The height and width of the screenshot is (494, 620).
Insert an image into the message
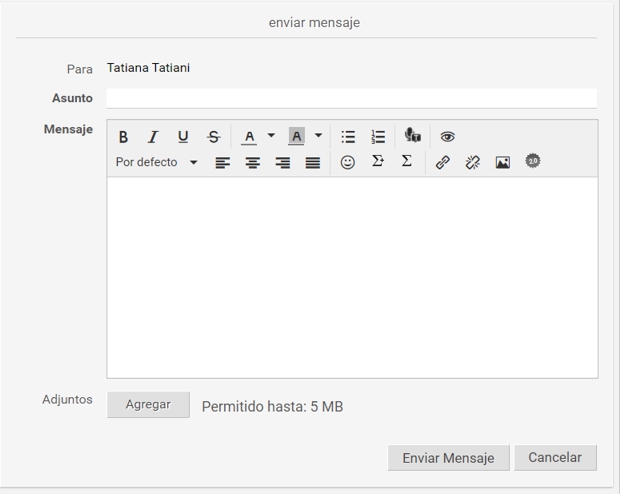502,162
